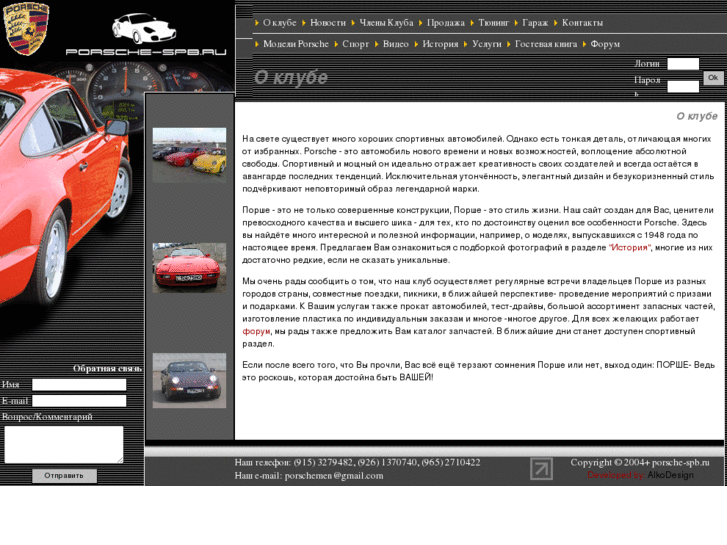This screenshot has width=727, height=545.
Task: Click the large 'О клубе' banner heading
Action: (x=291, y=77)
